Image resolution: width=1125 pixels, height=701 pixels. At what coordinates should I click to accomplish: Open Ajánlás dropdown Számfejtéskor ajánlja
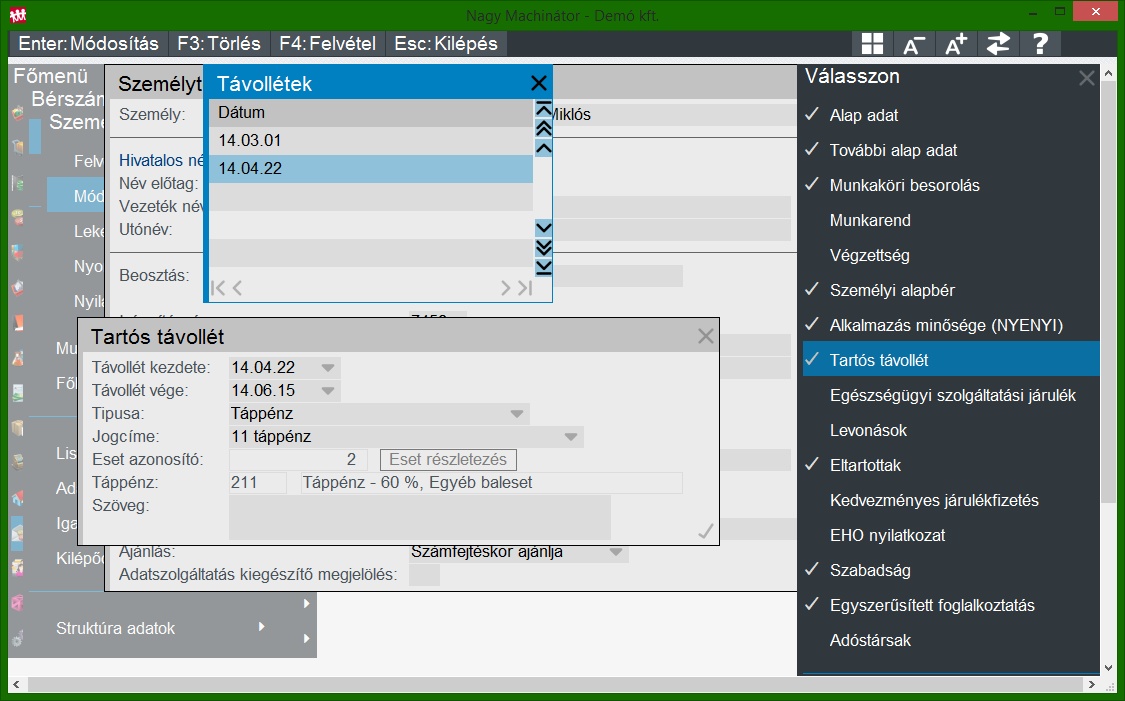(616, 552)
